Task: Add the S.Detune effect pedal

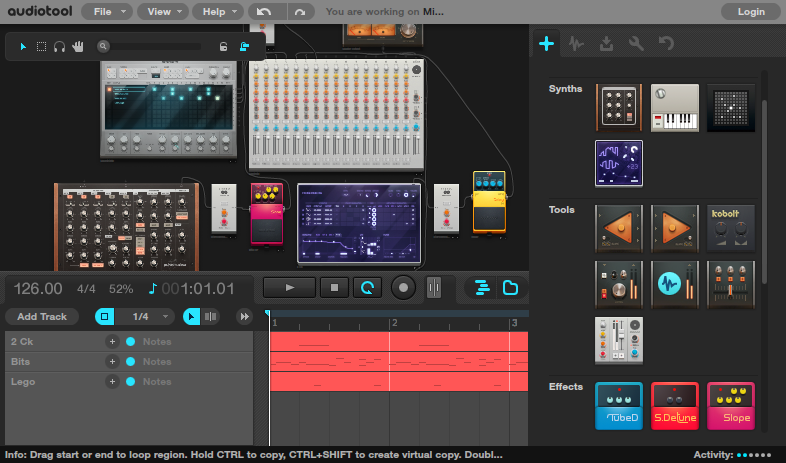Action: (675, 406)
